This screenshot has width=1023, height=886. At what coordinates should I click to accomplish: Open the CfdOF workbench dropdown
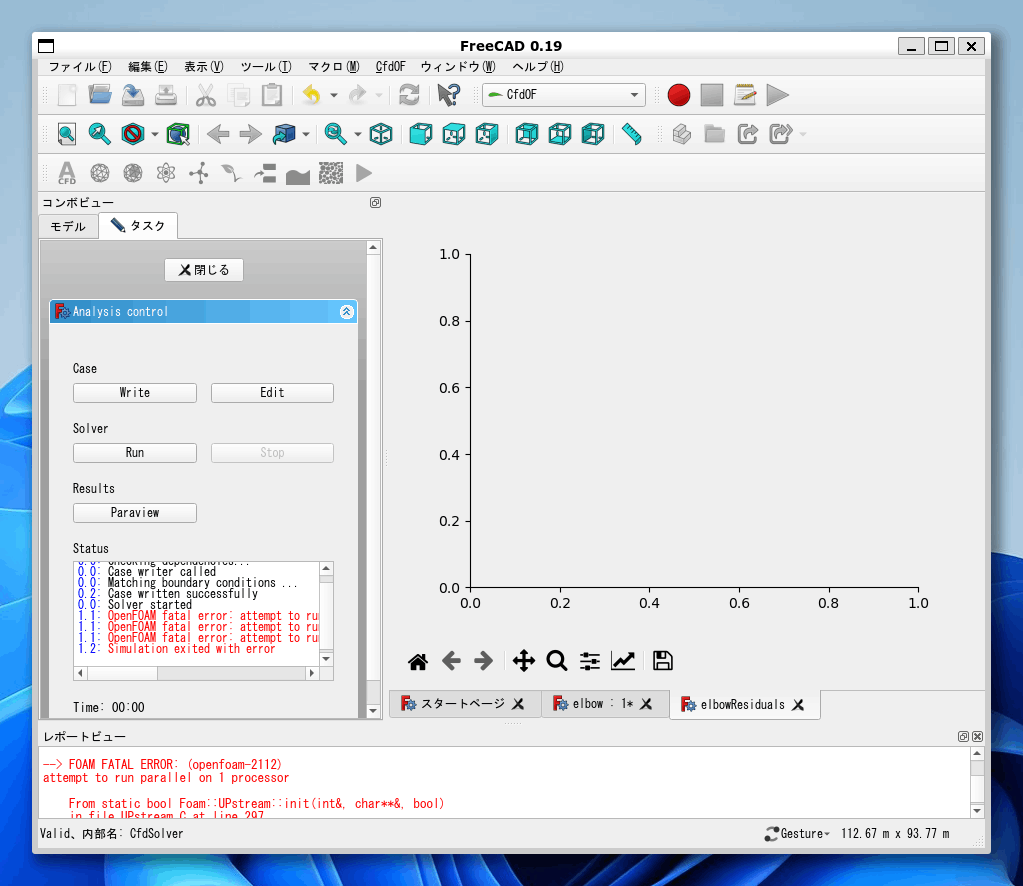click(564, 95)
